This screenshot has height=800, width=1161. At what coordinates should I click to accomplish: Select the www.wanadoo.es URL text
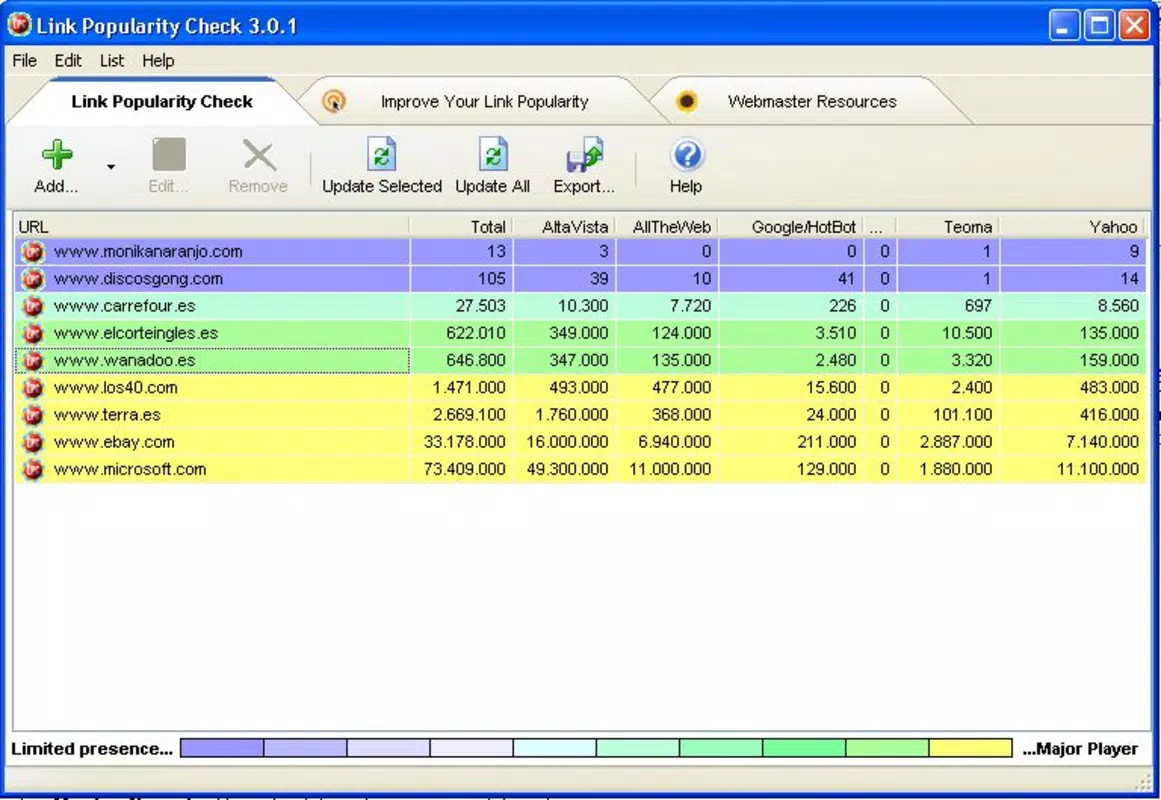(x=124, y=361)
